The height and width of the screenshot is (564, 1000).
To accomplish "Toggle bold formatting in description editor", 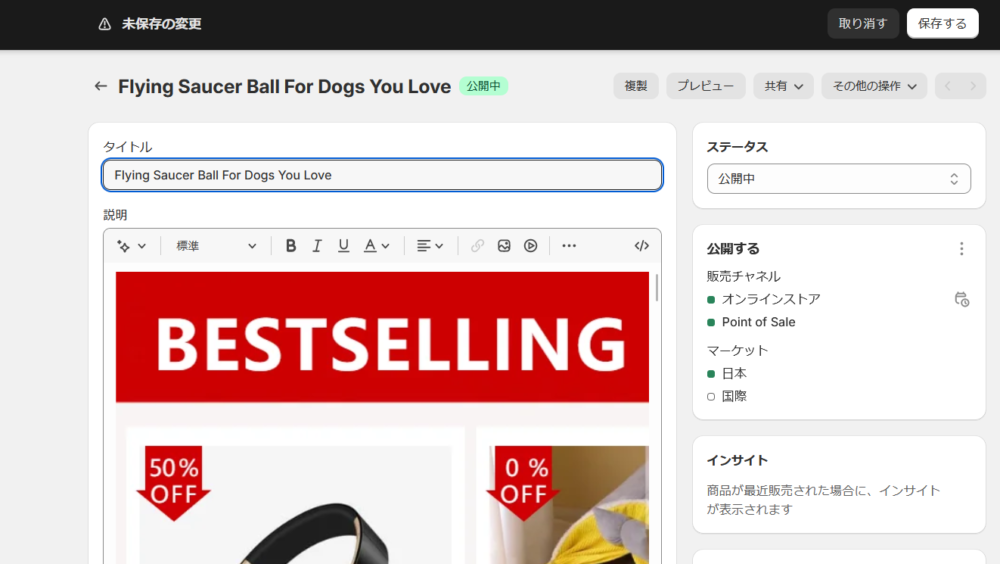I will pos(291,246).
